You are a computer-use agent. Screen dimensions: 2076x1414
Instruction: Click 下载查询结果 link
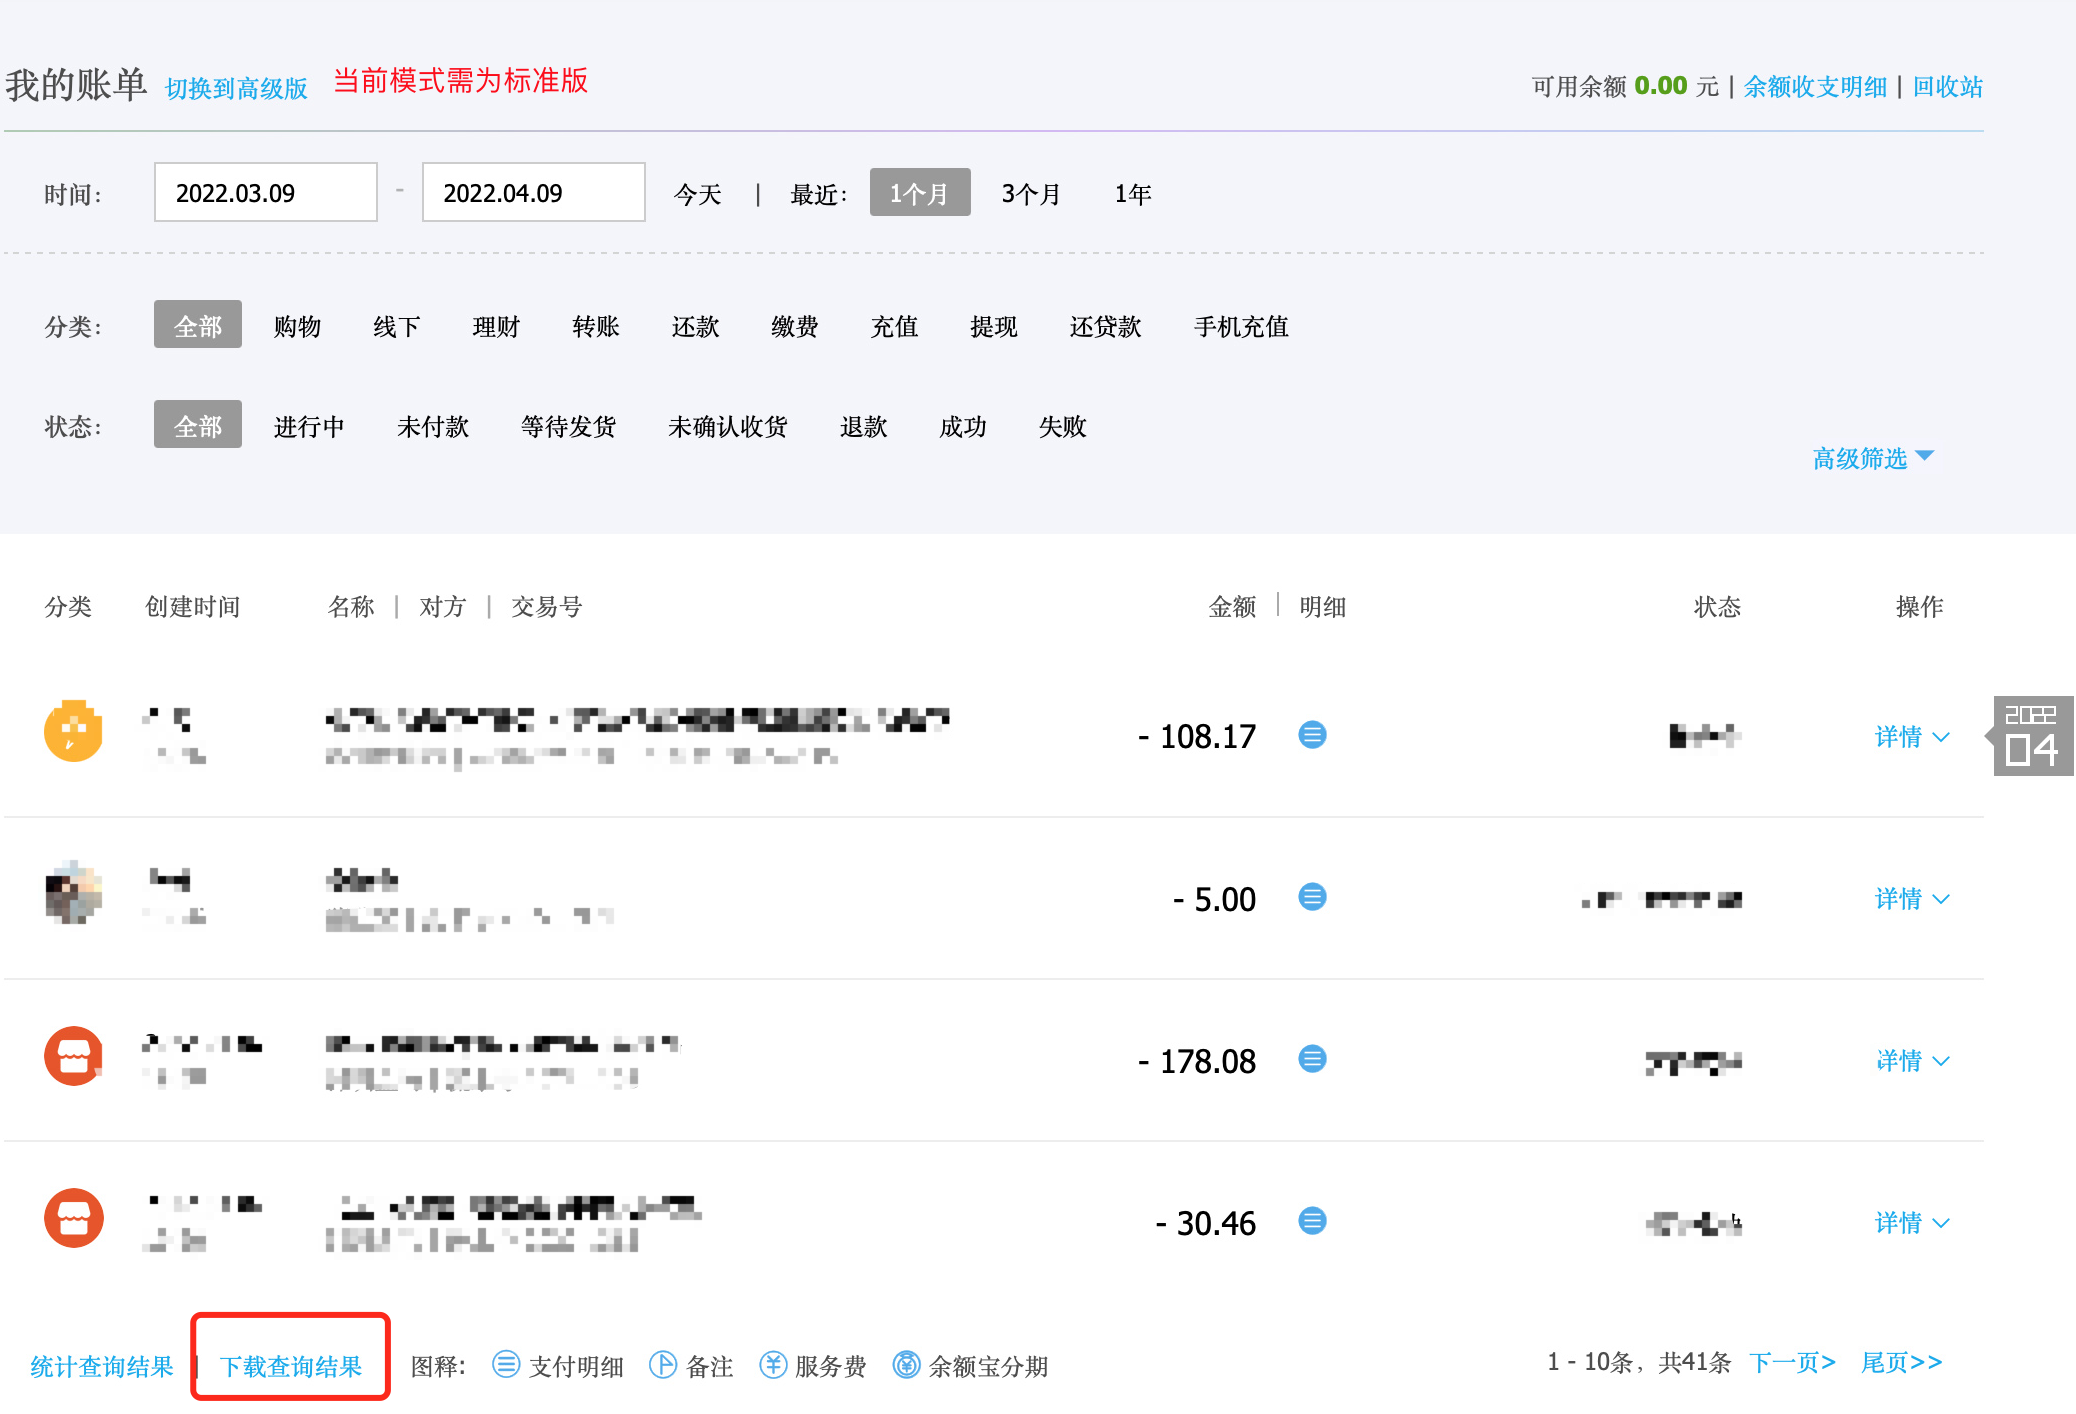pos(290,1366)
